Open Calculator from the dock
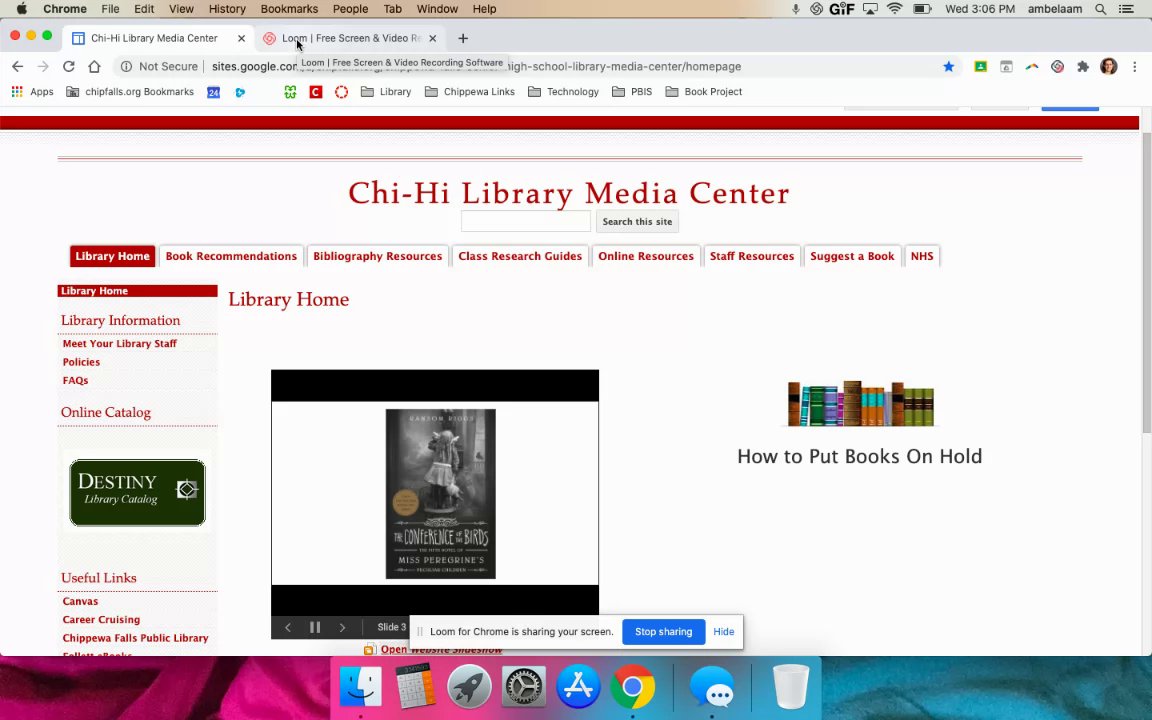 415,686
